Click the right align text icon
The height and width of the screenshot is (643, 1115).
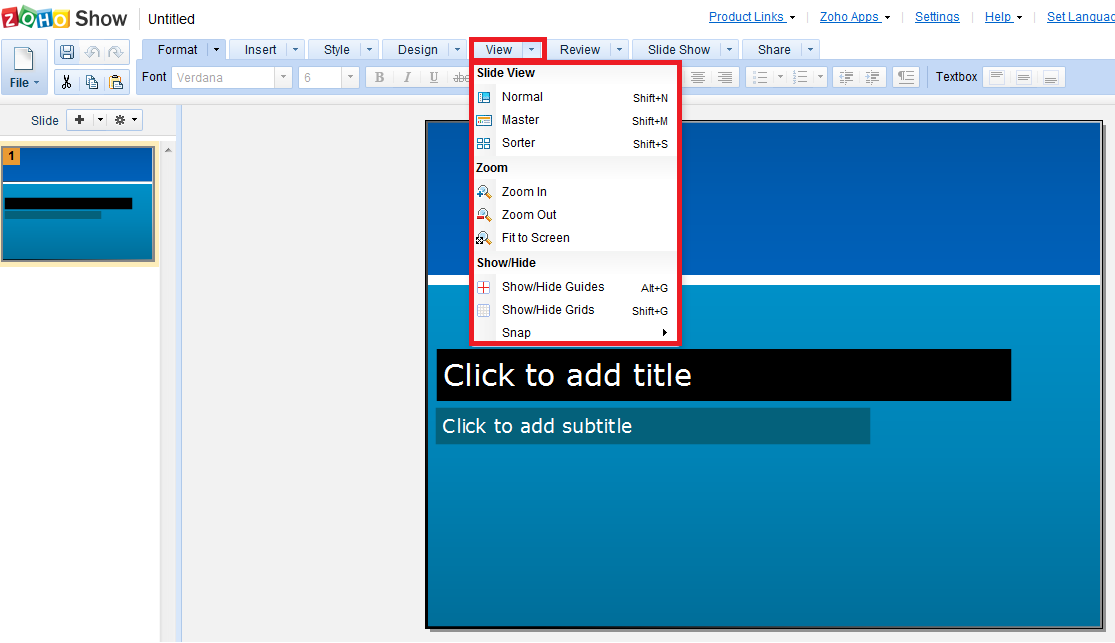point(725,77)
